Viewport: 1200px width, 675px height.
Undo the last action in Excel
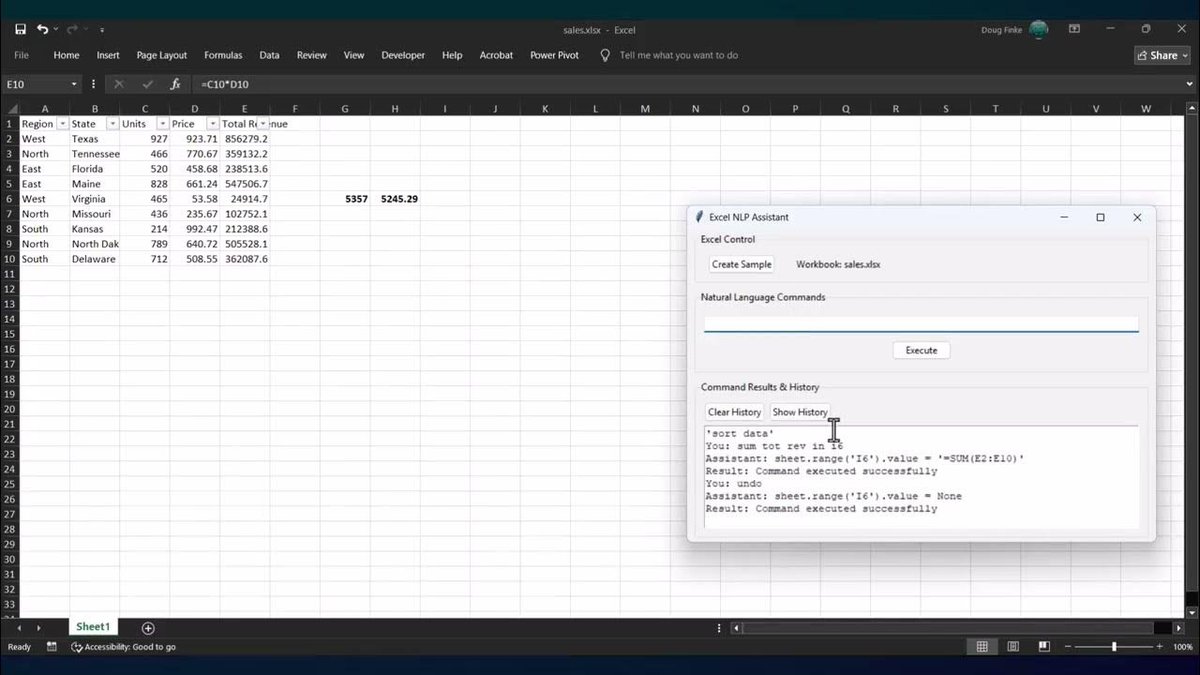click(42, 30)
